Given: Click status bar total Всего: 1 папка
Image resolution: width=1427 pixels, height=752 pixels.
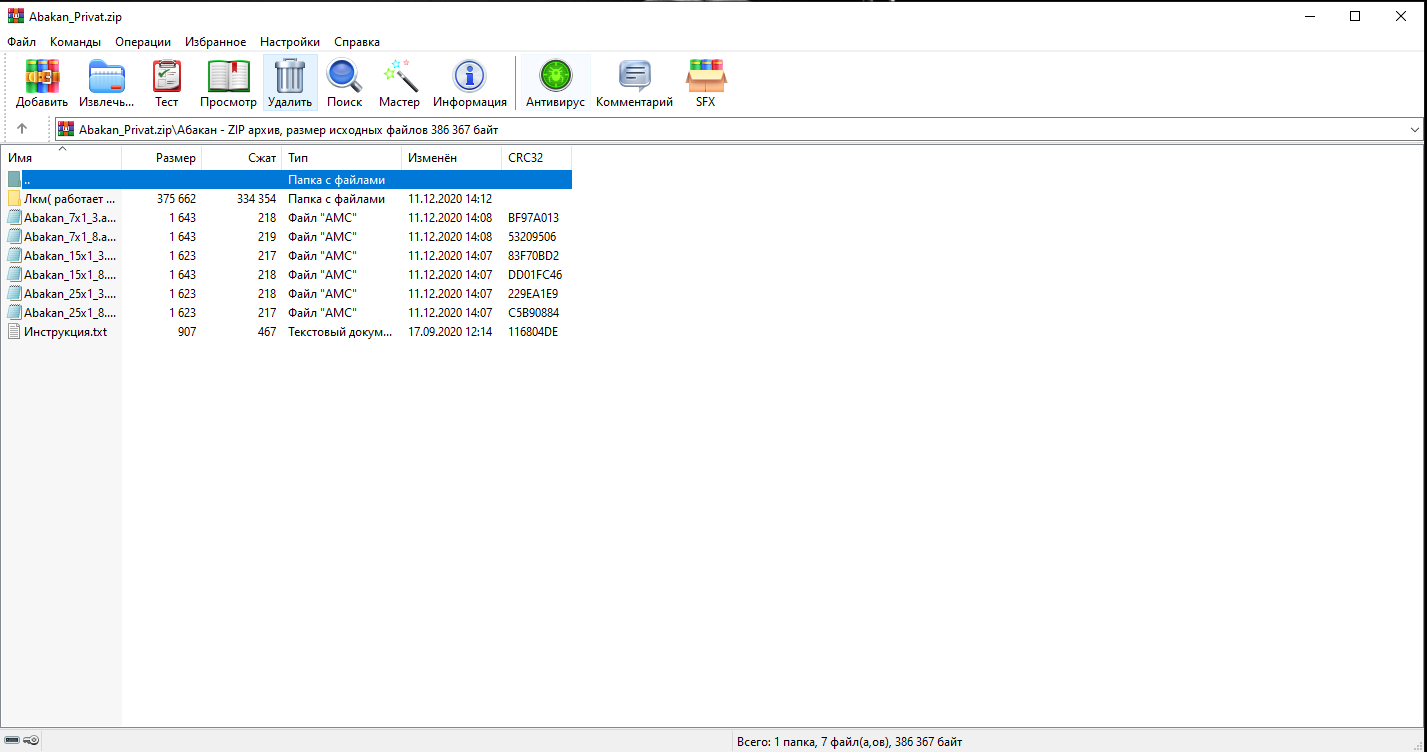Looking at the screenshot, I should click(x=850, y=741).
